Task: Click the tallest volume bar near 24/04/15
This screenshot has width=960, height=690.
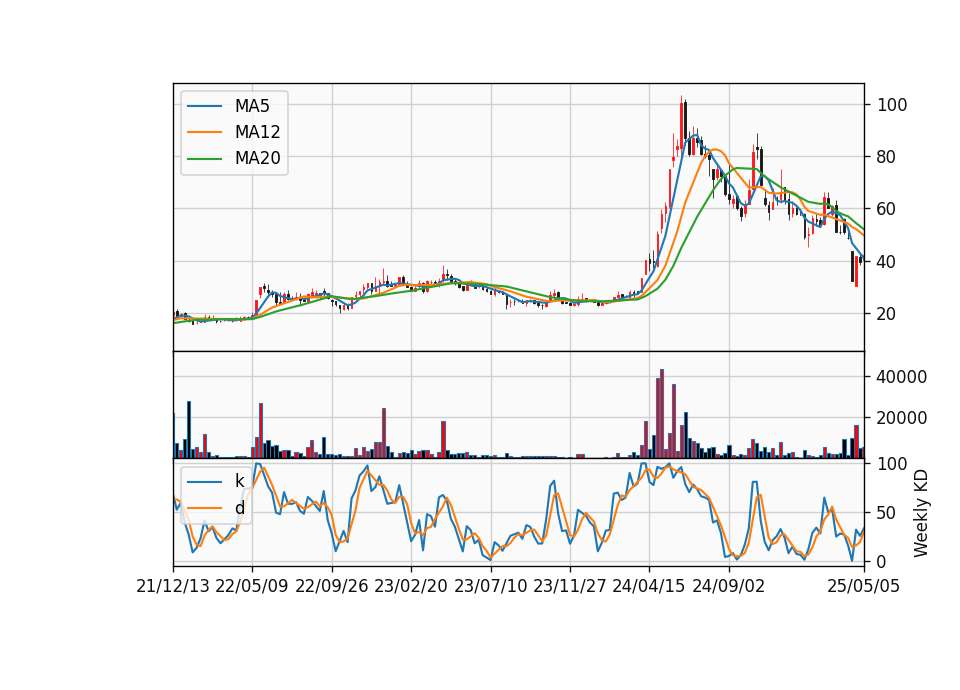Action: [x=662, y=414]
